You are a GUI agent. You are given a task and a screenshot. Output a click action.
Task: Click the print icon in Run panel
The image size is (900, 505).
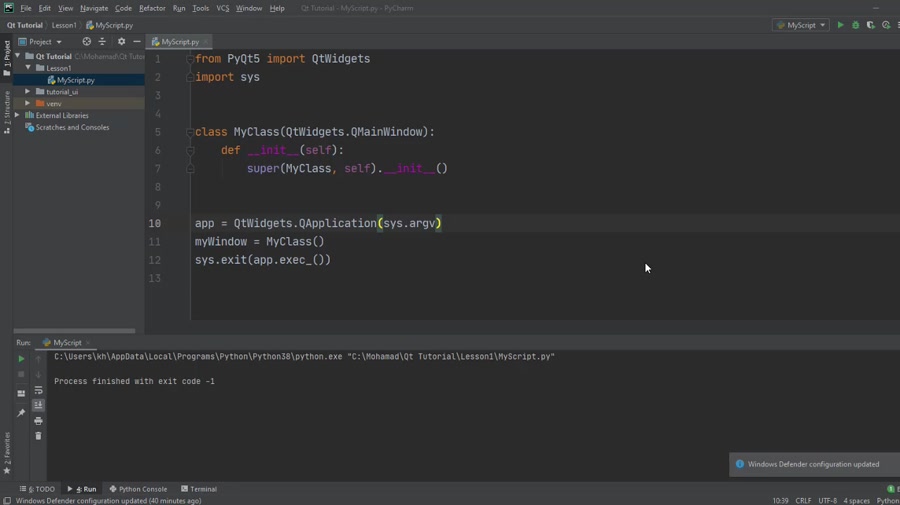[38, 421]
